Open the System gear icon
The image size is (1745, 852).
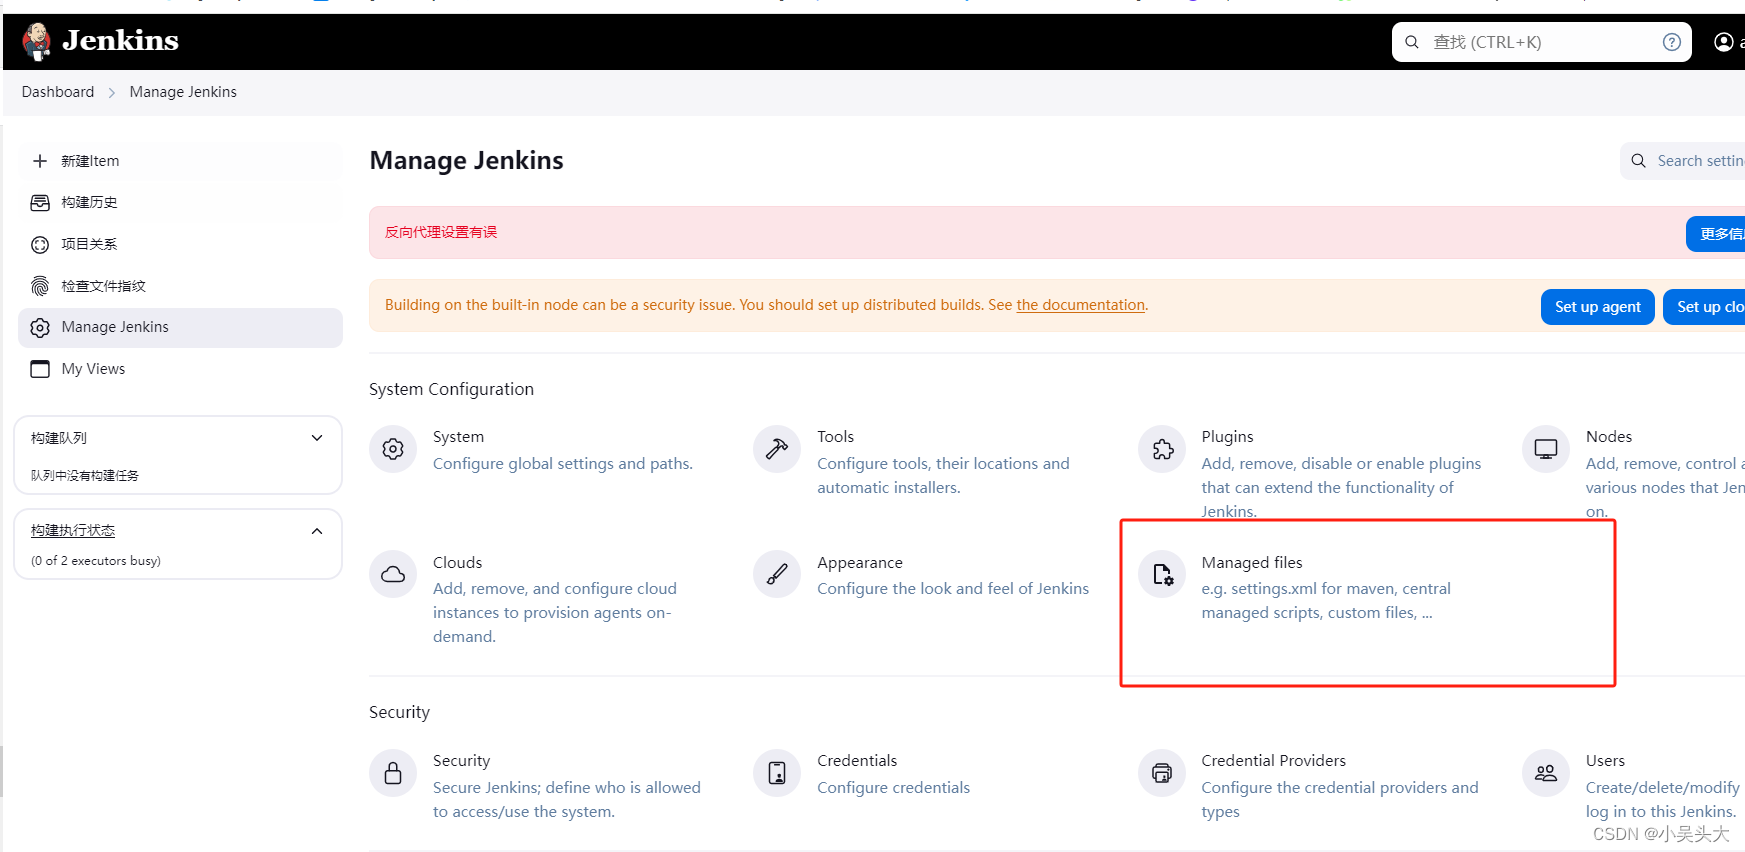click(393, 449)
